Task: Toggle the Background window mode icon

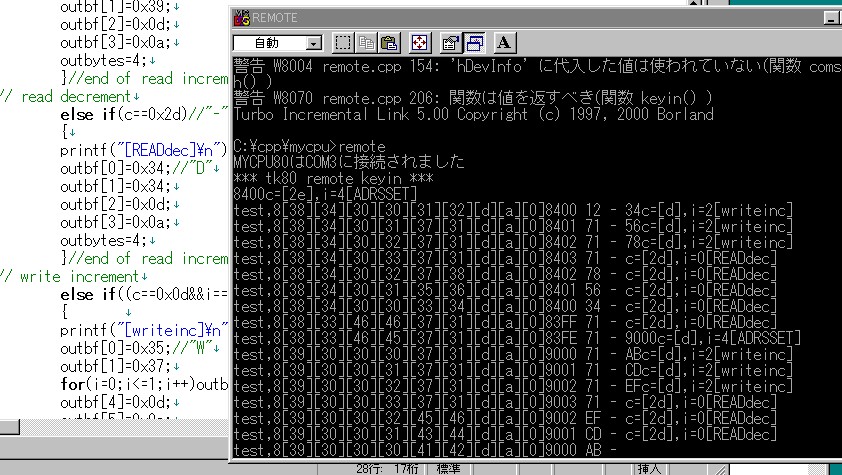Action: coord(474,43)
